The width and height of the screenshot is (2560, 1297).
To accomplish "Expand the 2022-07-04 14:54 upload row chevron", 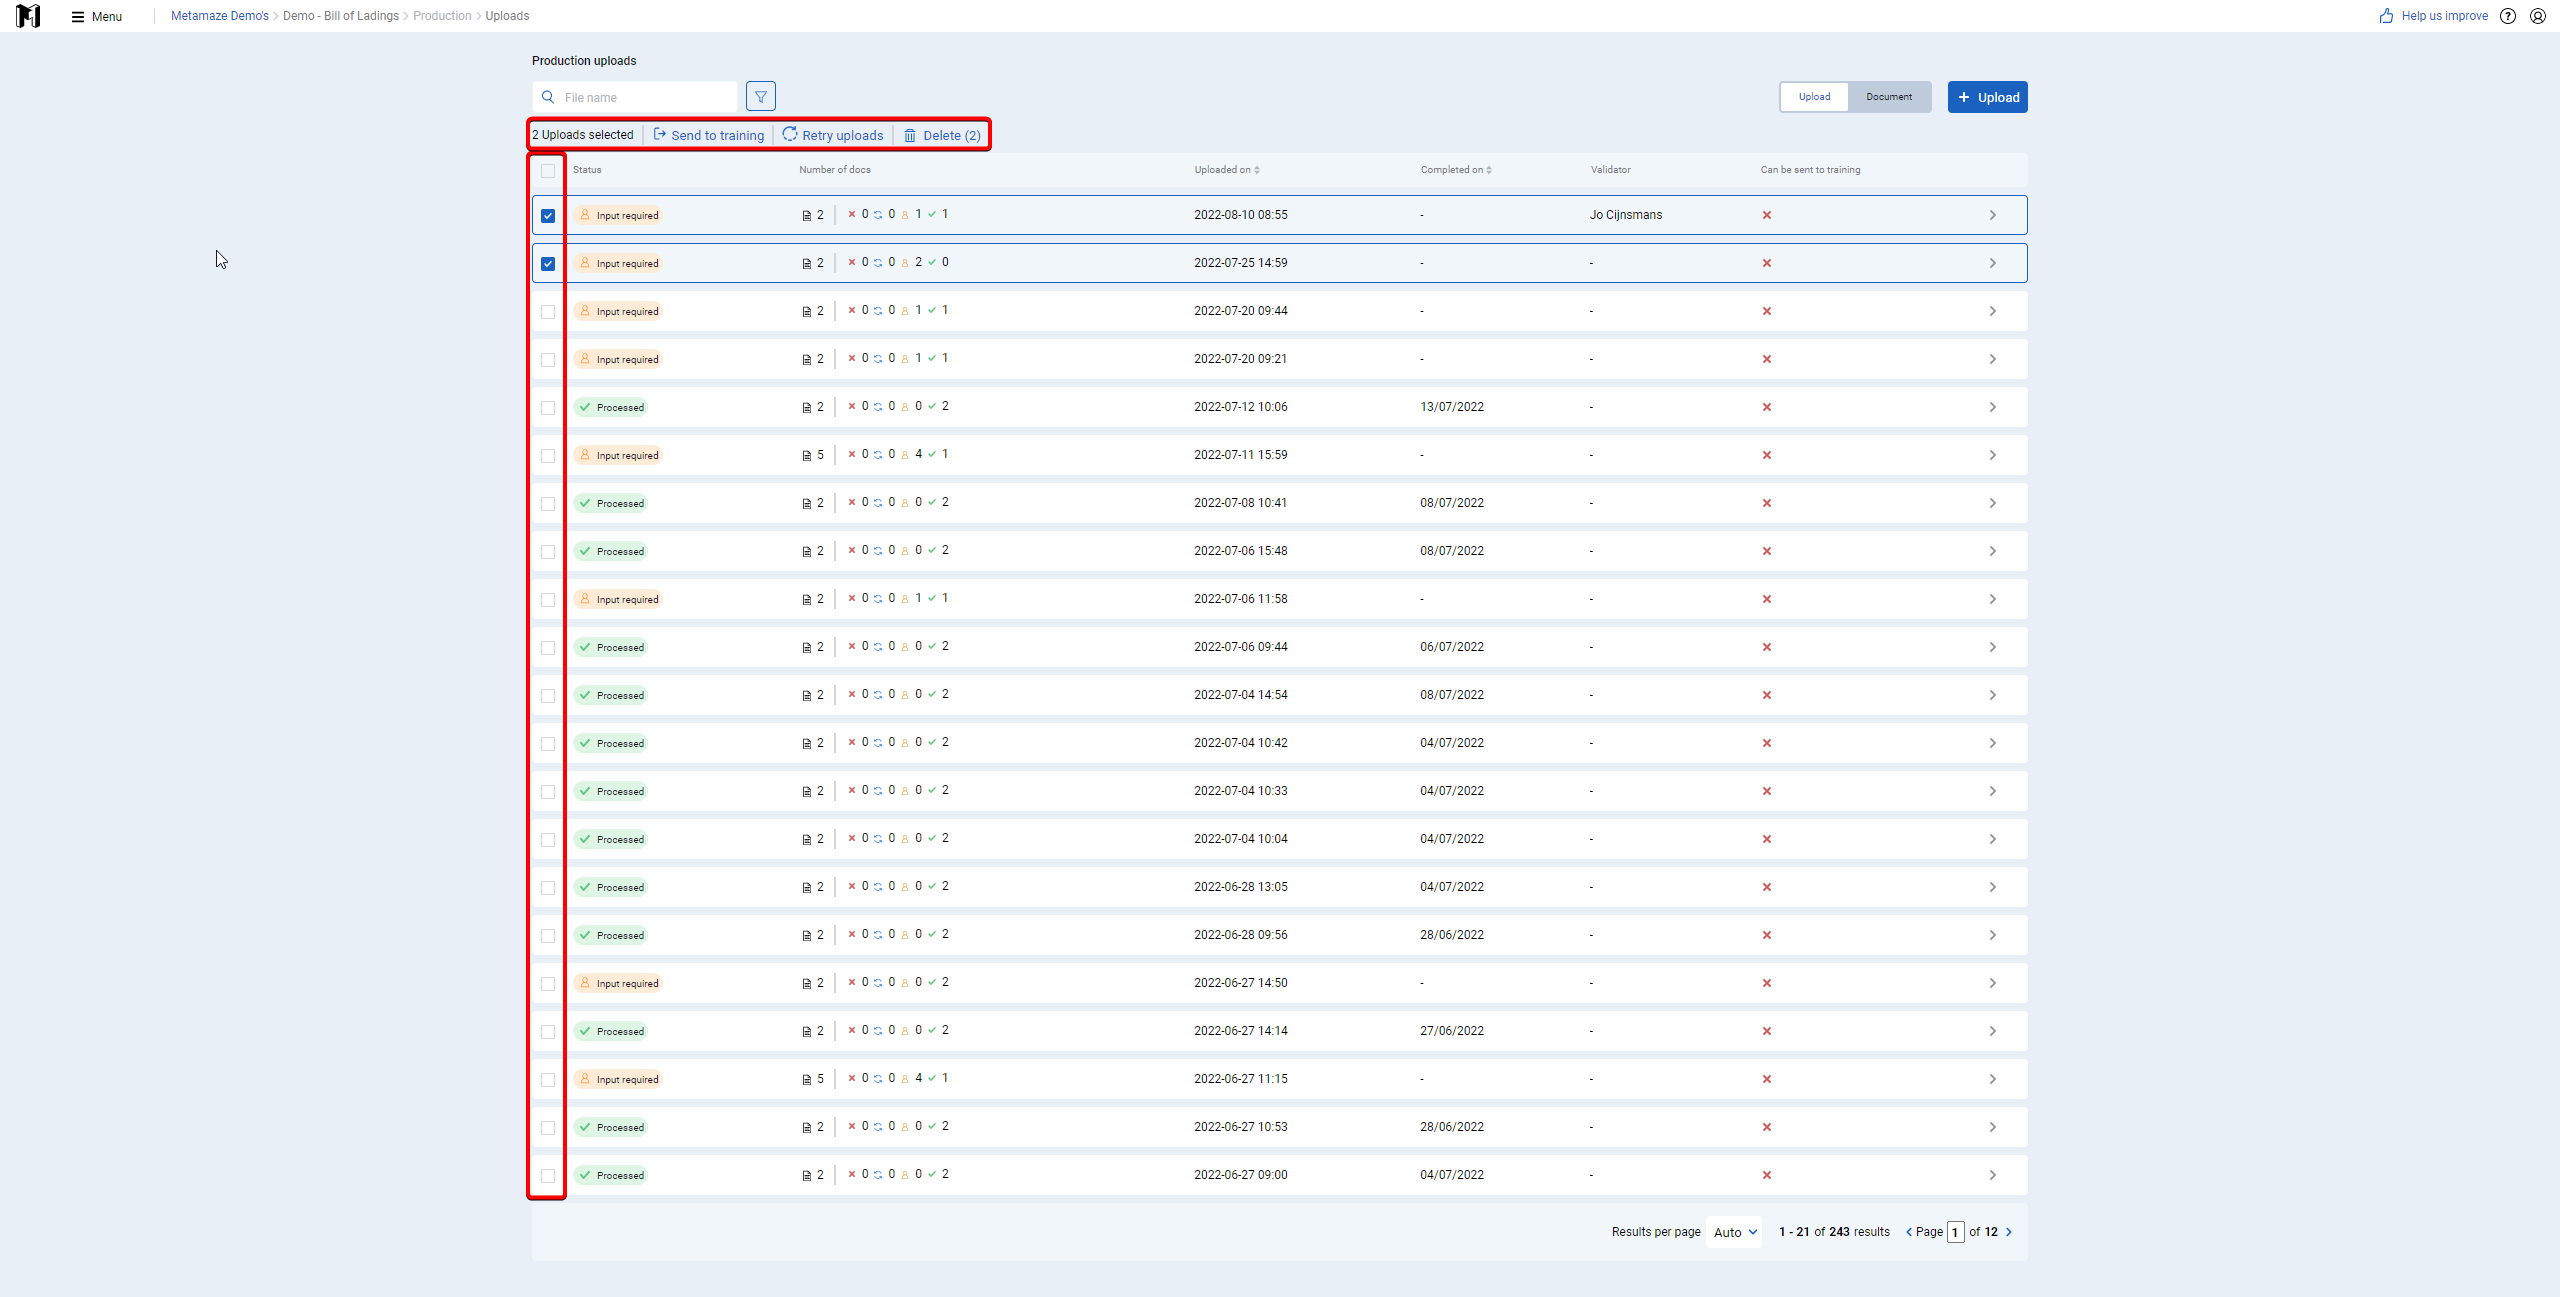I will tap(1992, 695).
